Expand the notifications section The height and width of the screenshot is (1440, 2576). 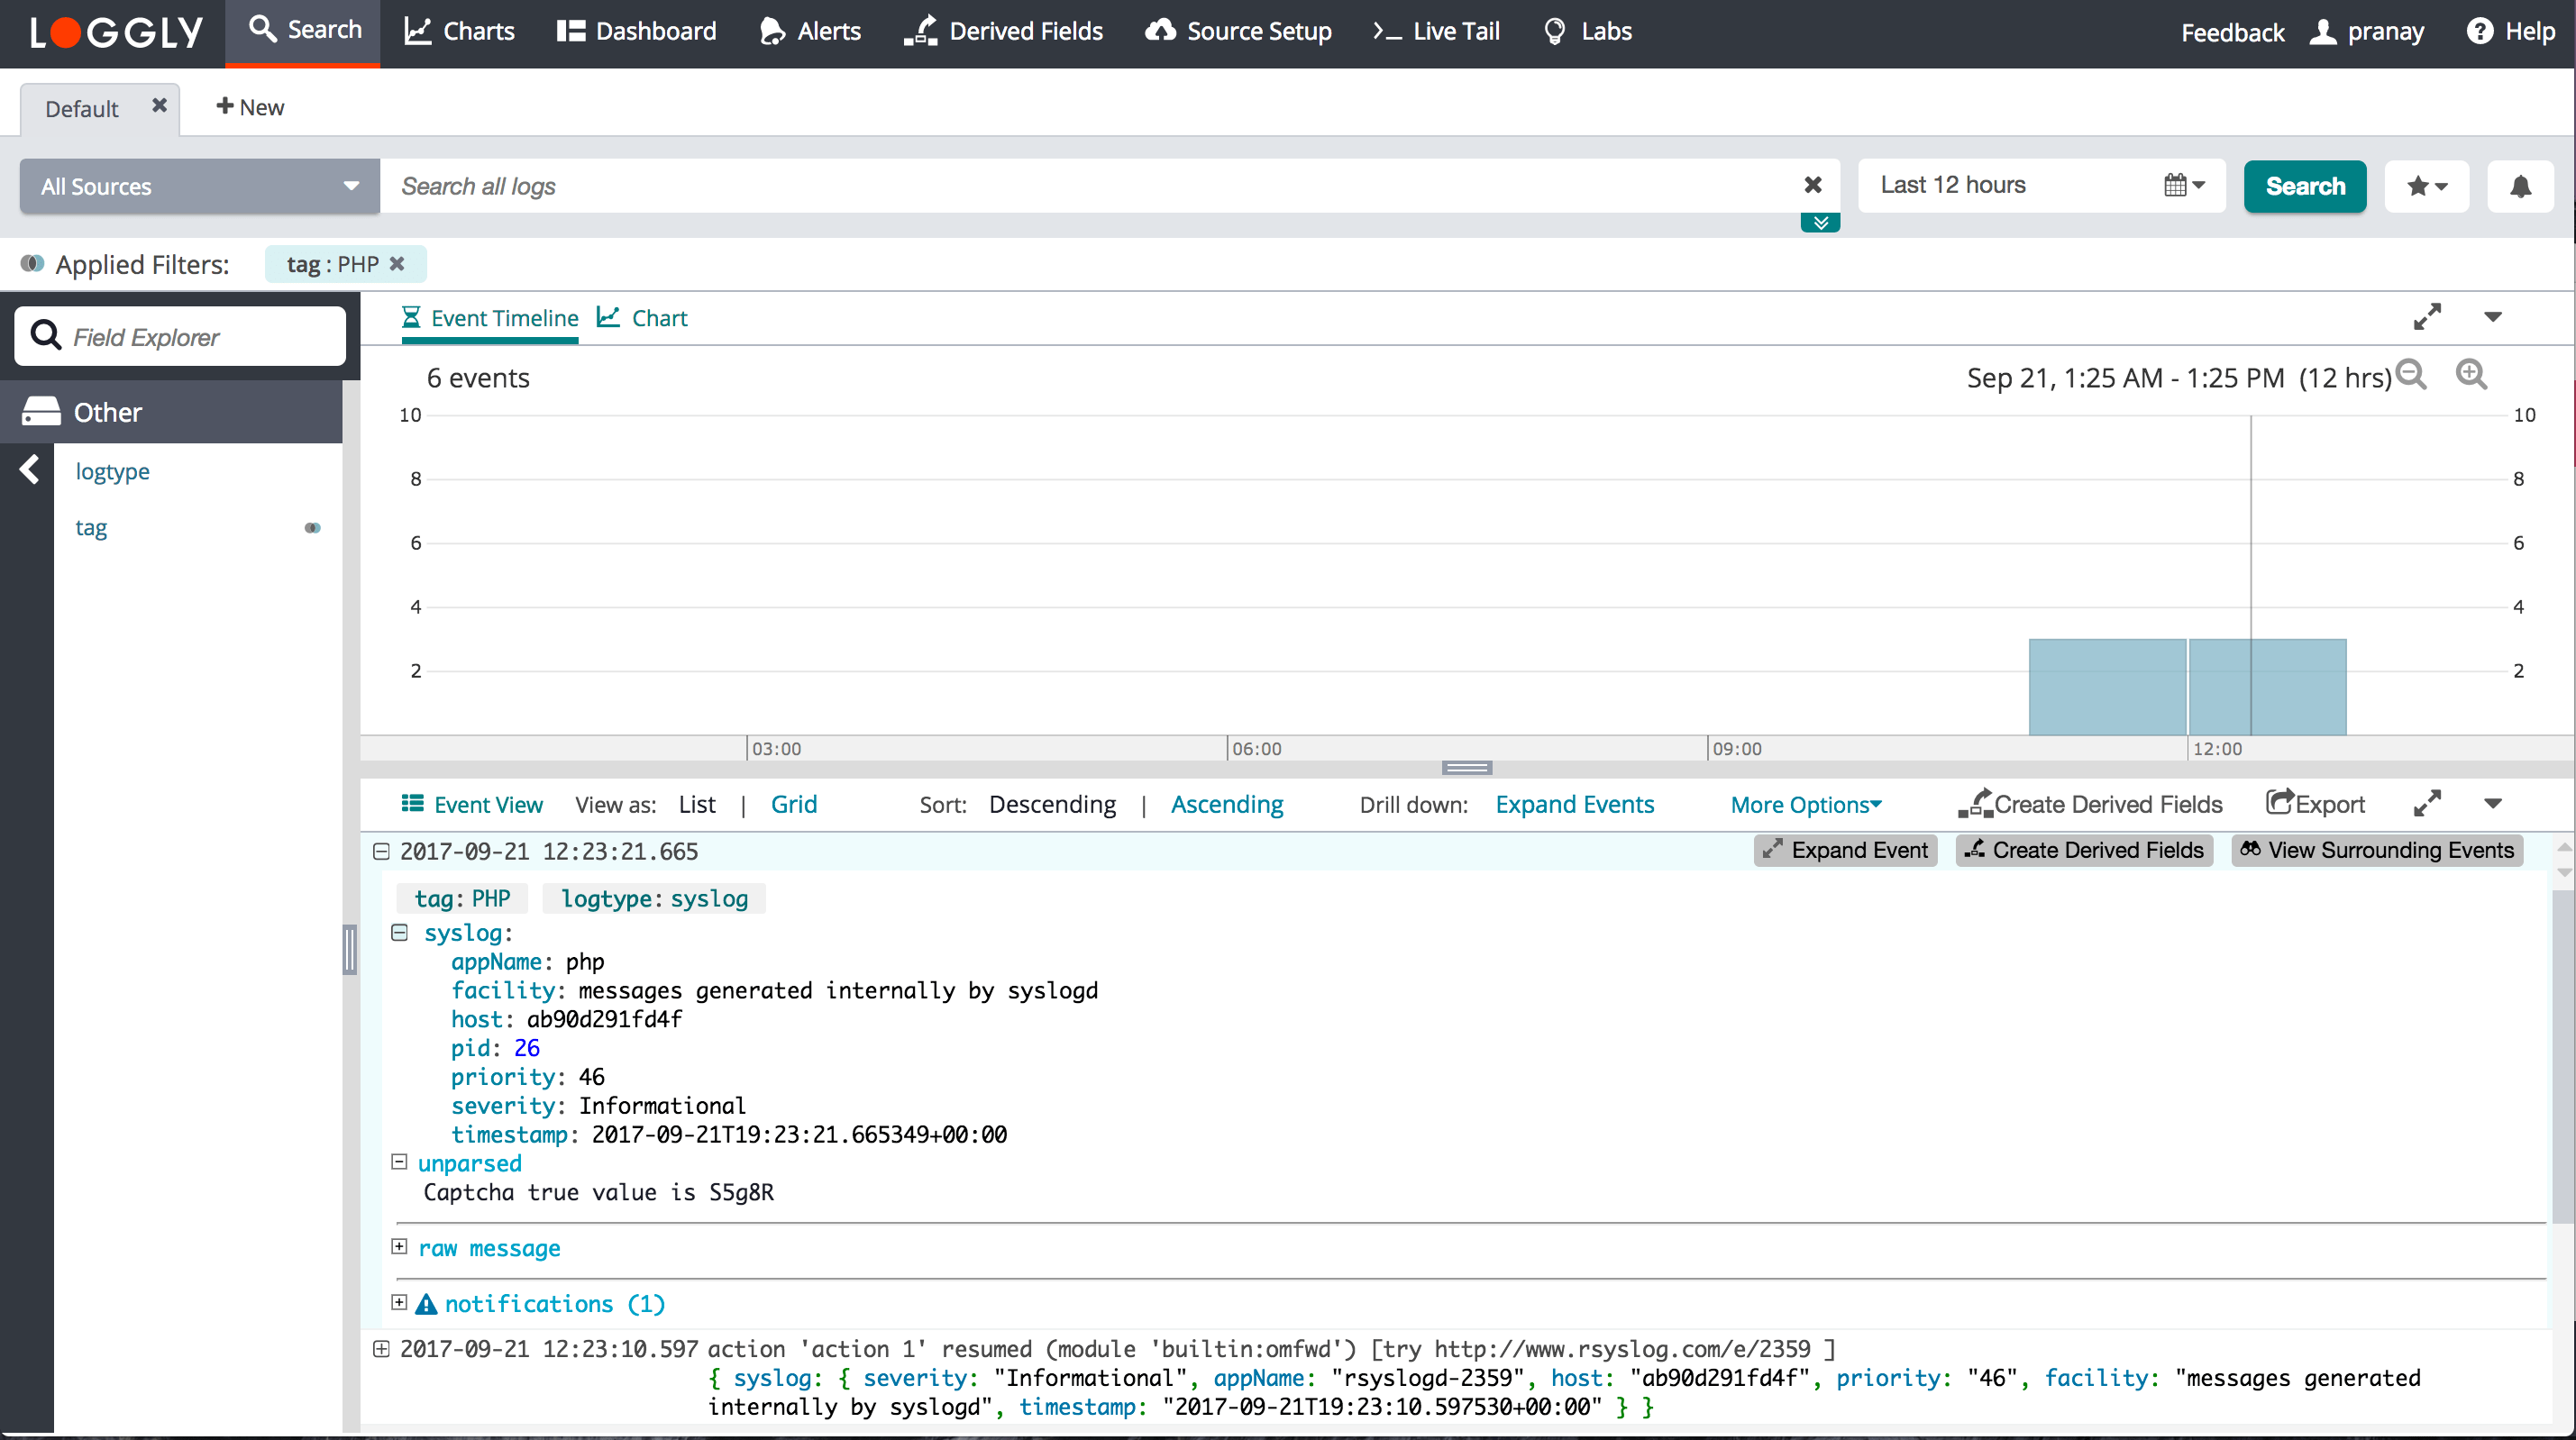click(398, 1306)
